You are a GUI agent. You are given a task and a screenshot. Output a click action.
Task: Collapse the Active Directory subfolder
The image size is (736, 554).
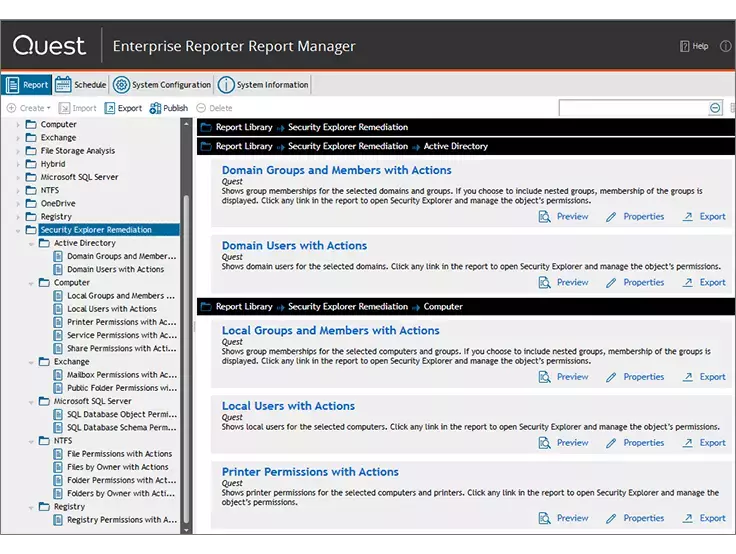point(31,244)
